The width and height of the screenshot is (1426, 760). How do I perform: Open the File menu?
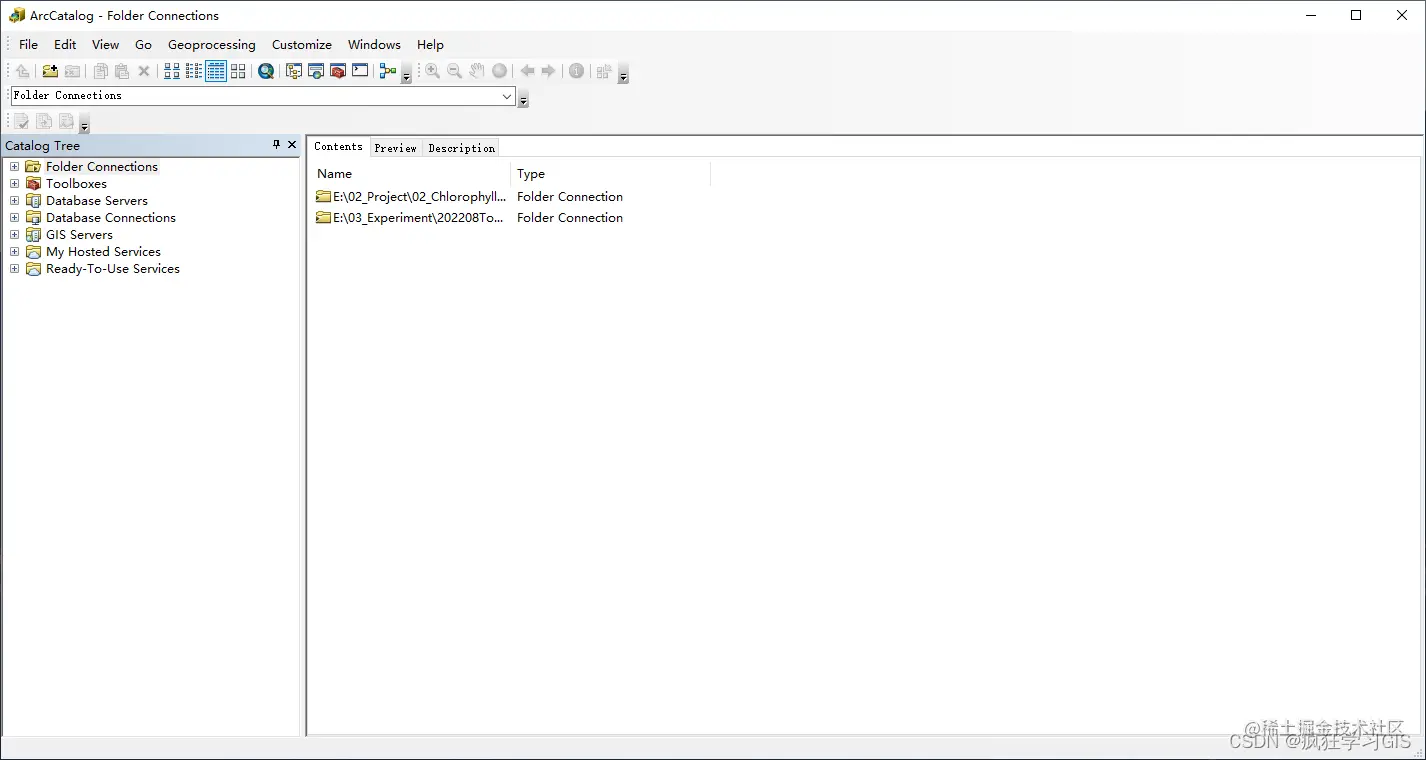click(28, 44)
